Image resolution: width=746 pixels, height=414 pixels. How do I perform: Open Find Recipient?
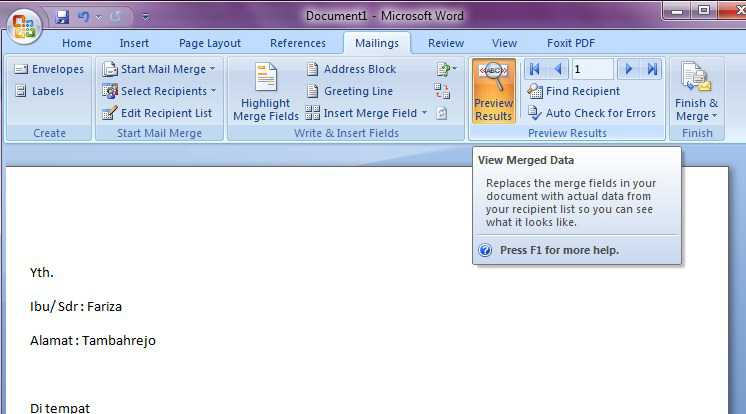[x=574, y=91]
